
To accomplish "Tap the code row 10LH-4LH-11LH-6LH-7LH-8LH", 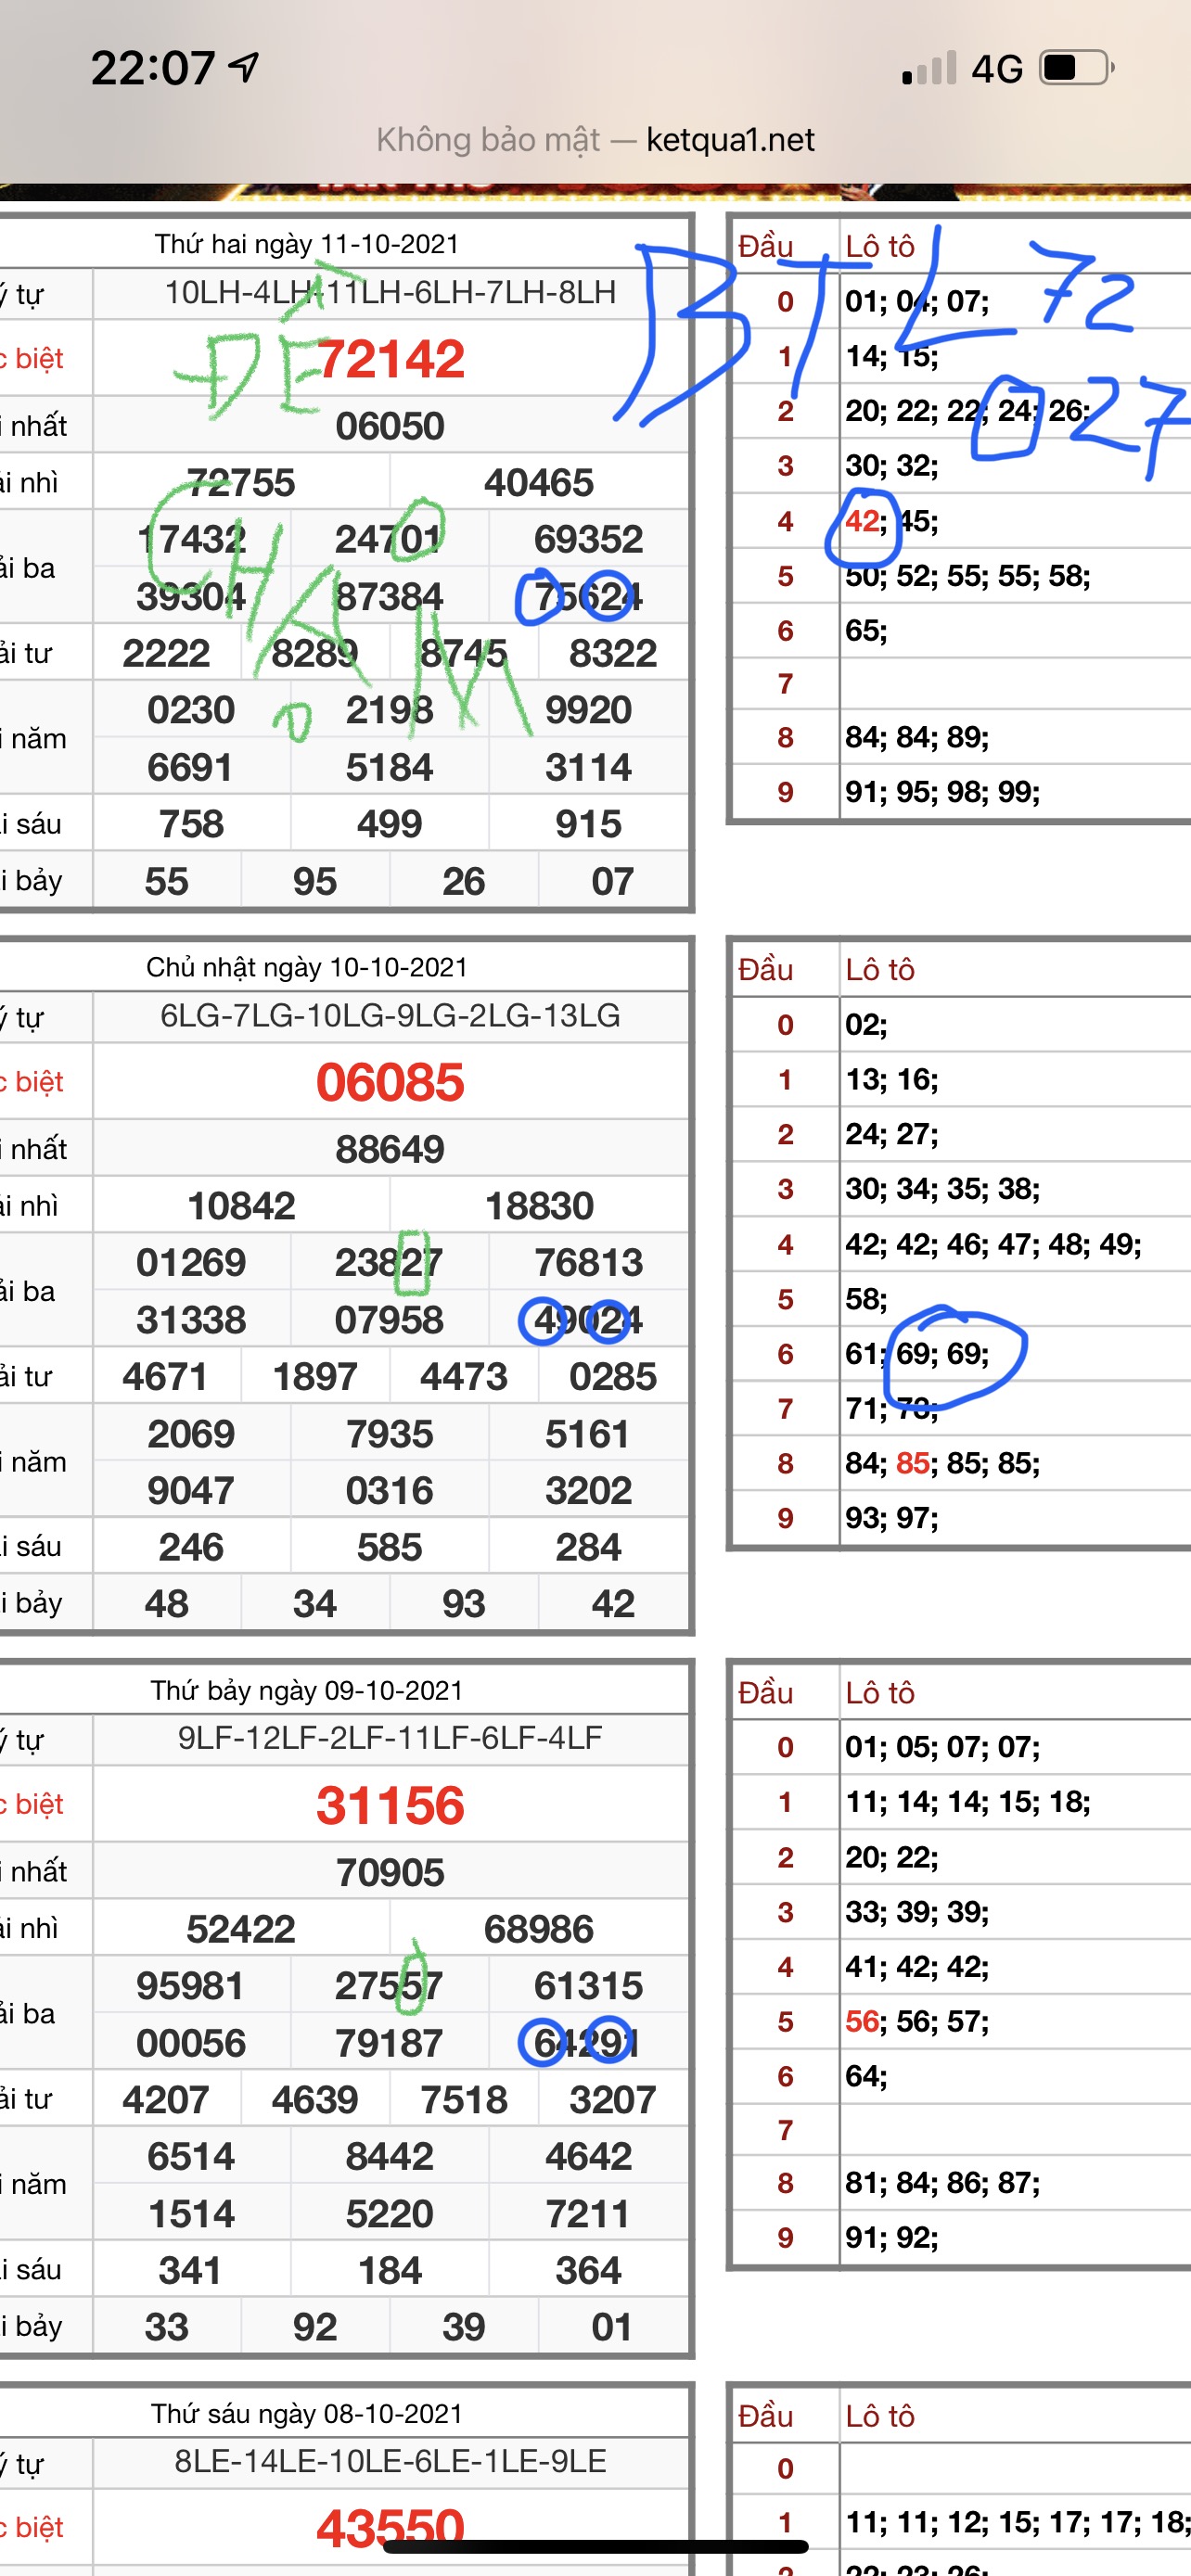I will (x=390, y=293).
